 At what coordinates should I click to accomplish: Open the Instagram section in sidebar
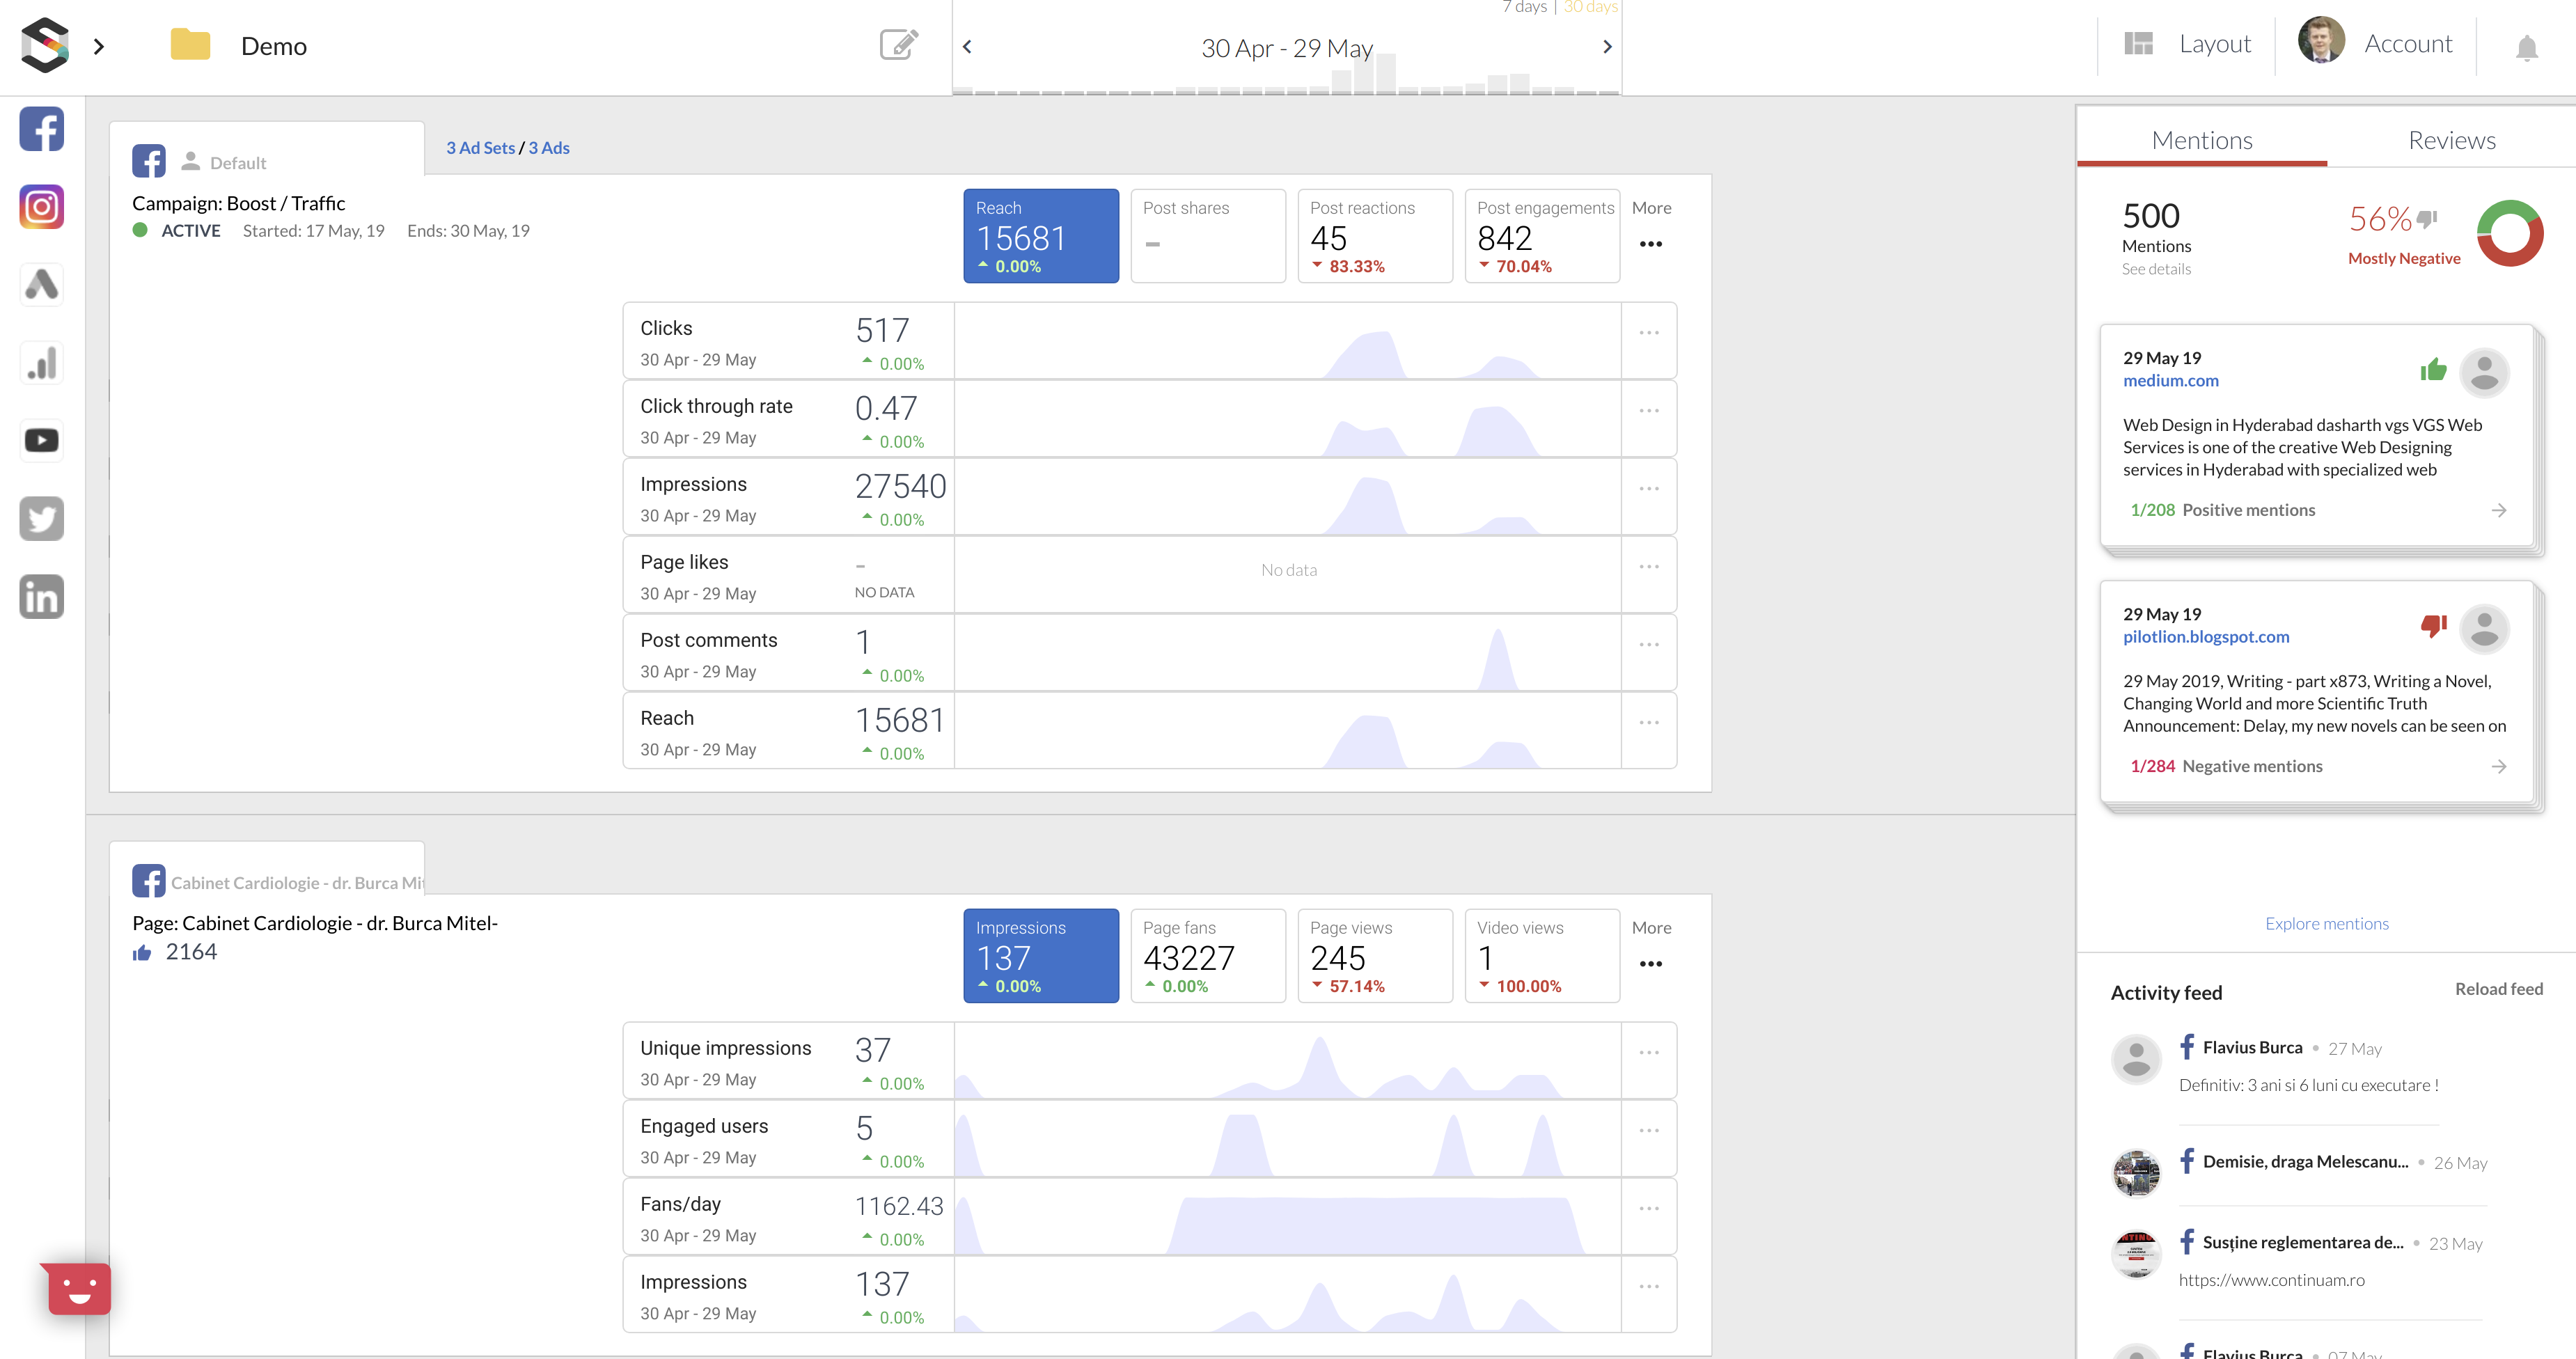[x=41, y=207]
